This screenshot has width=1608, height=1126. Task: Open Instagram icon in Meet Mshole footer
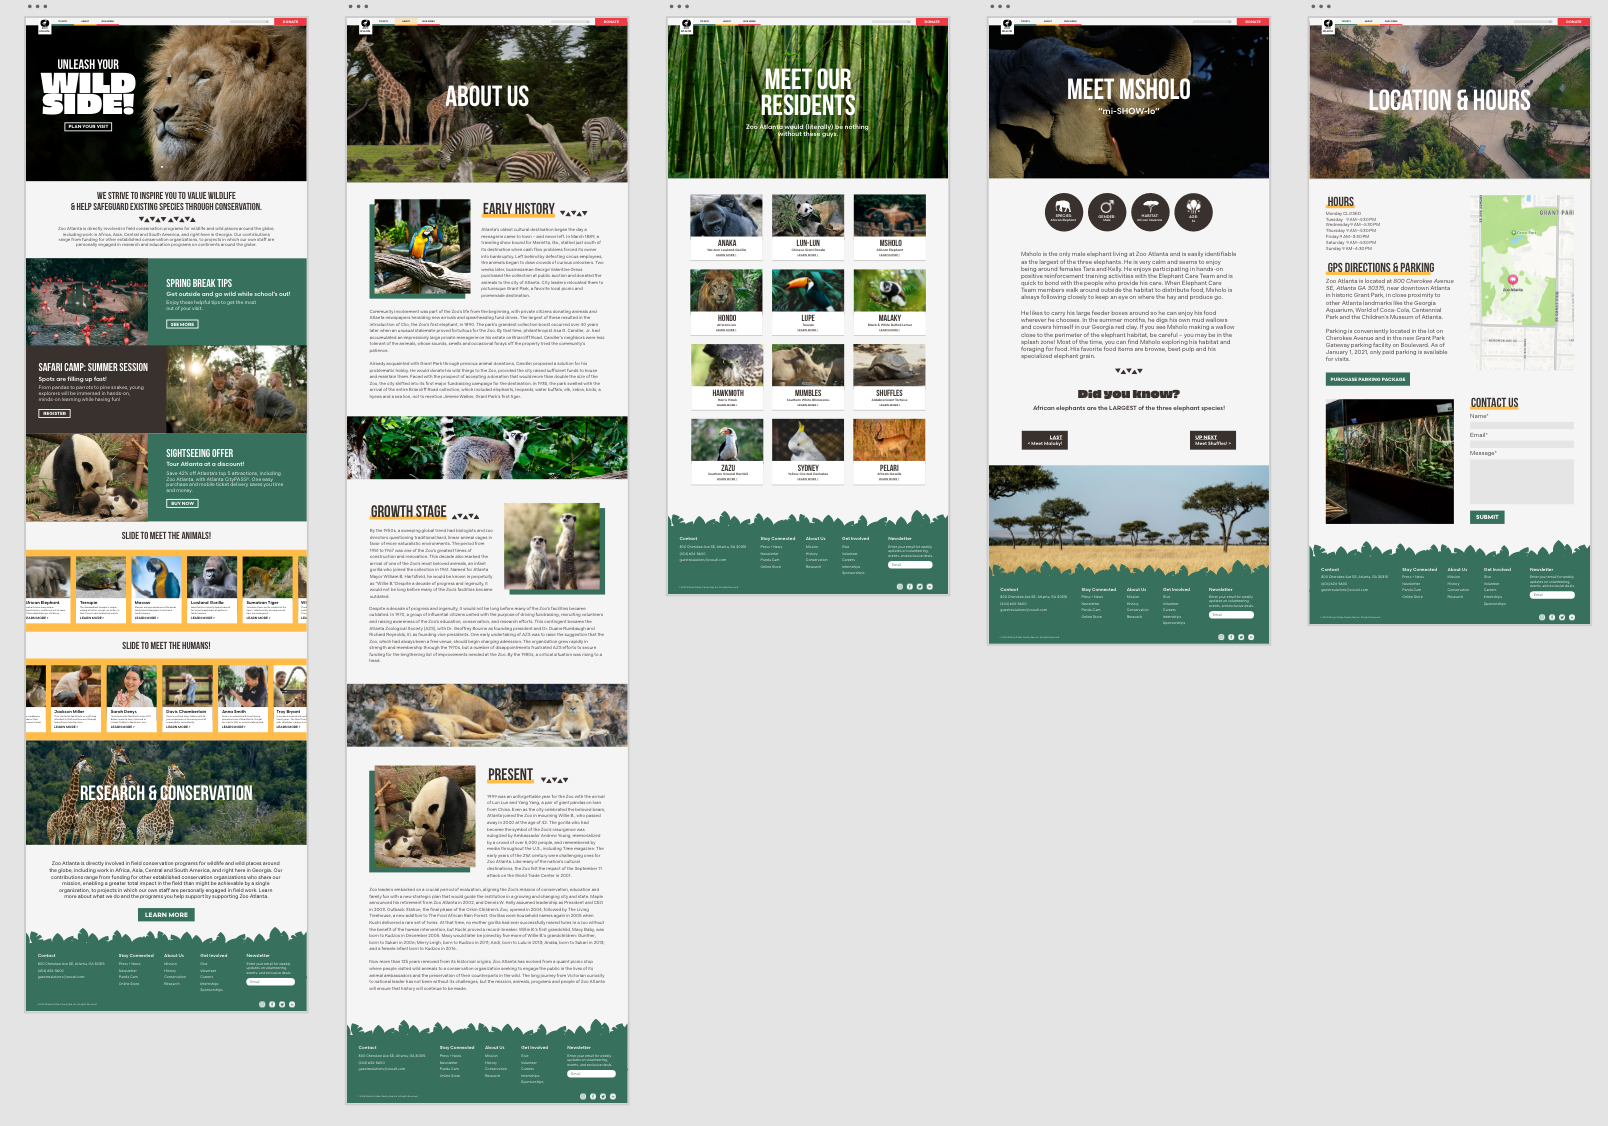click(1220, 637)
